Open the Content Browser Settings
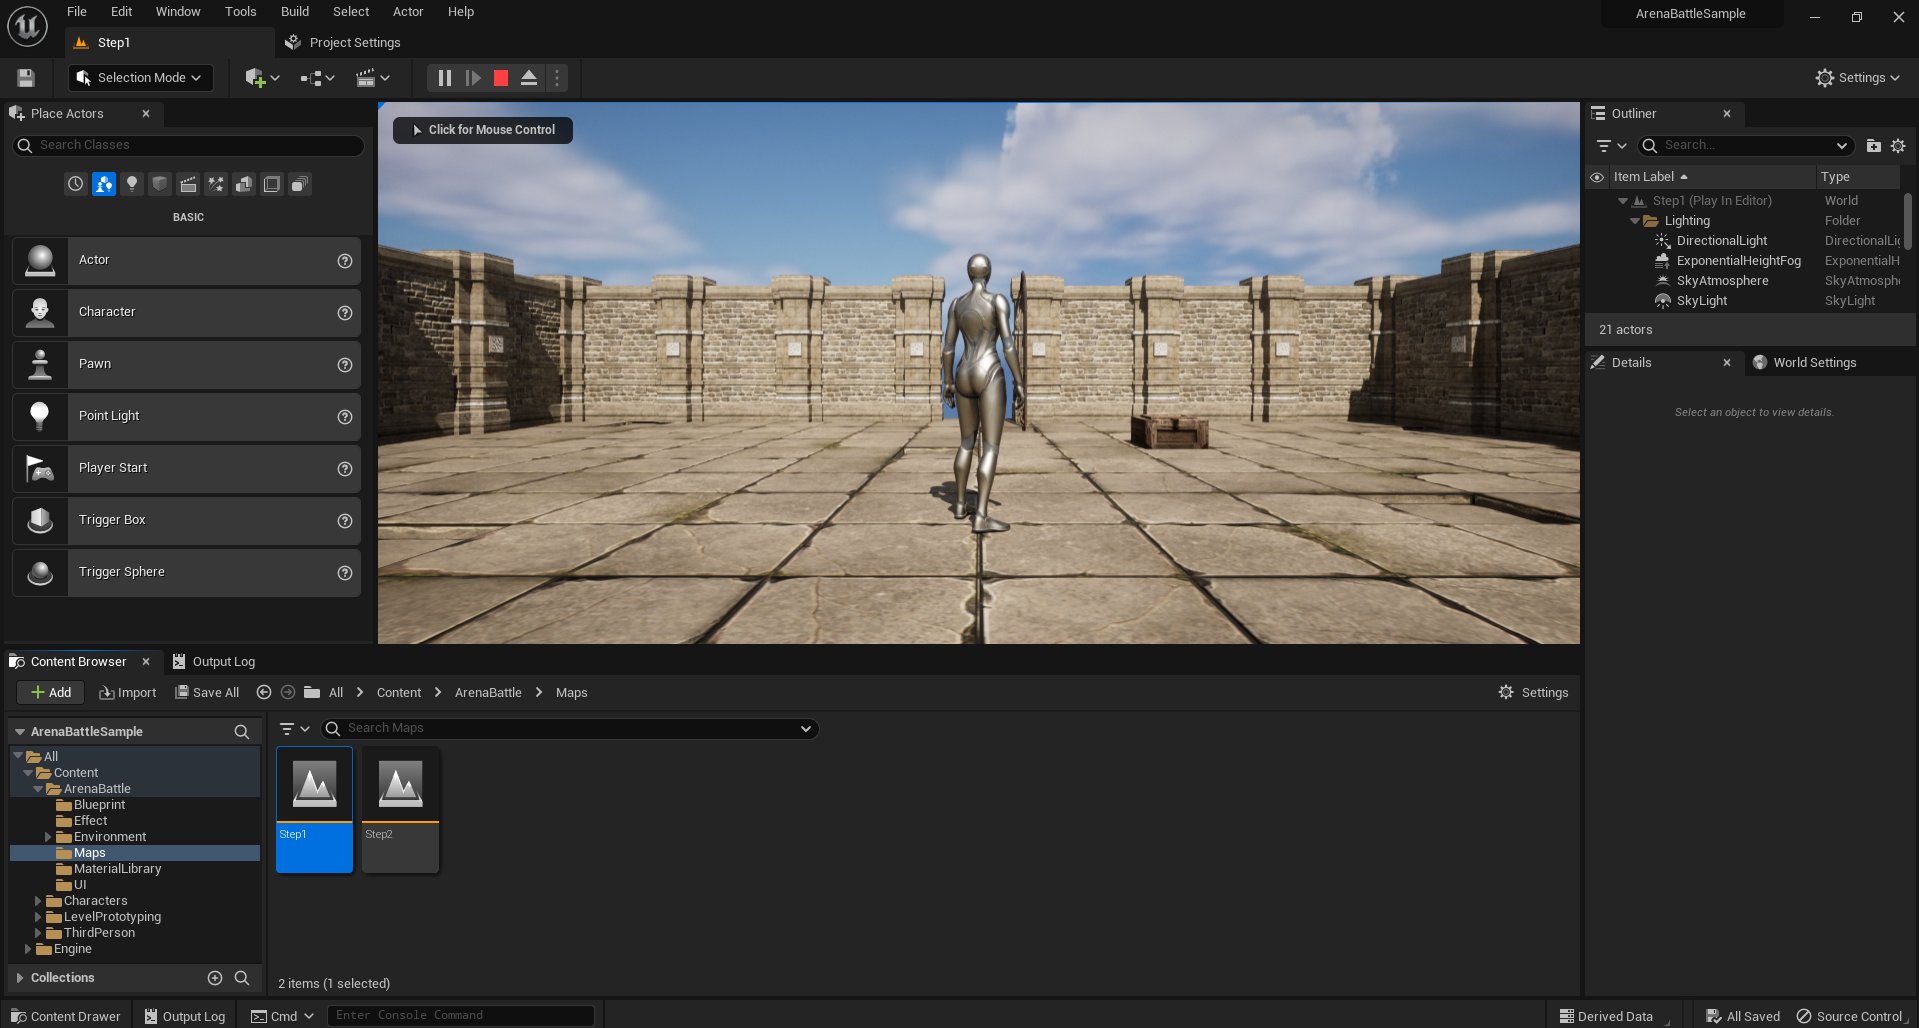The height and width of the screenshot is (1028, 1919). tap(1533, 693)
